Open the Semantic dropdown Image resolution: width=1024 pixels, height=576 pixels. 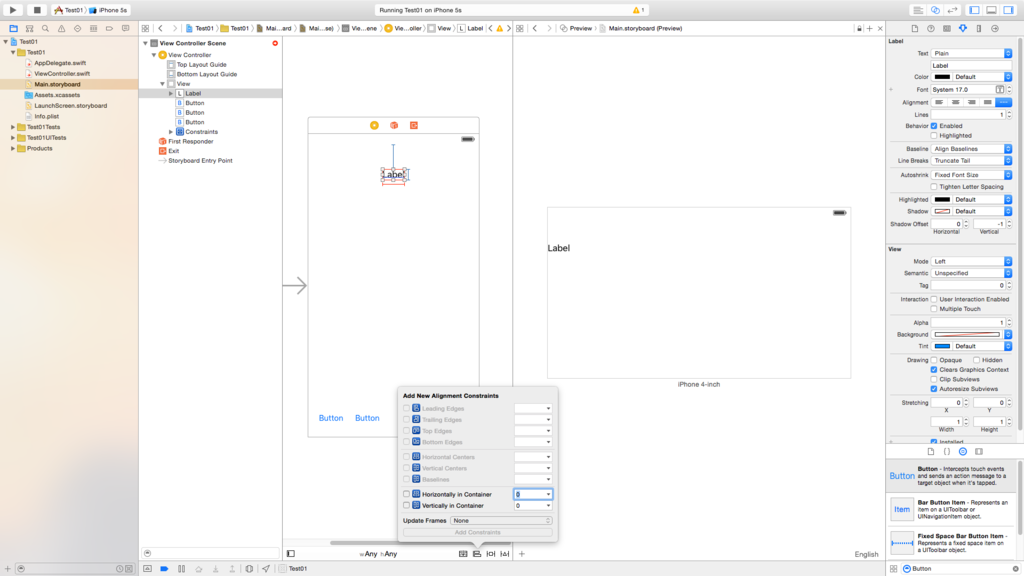click(971, 273)
